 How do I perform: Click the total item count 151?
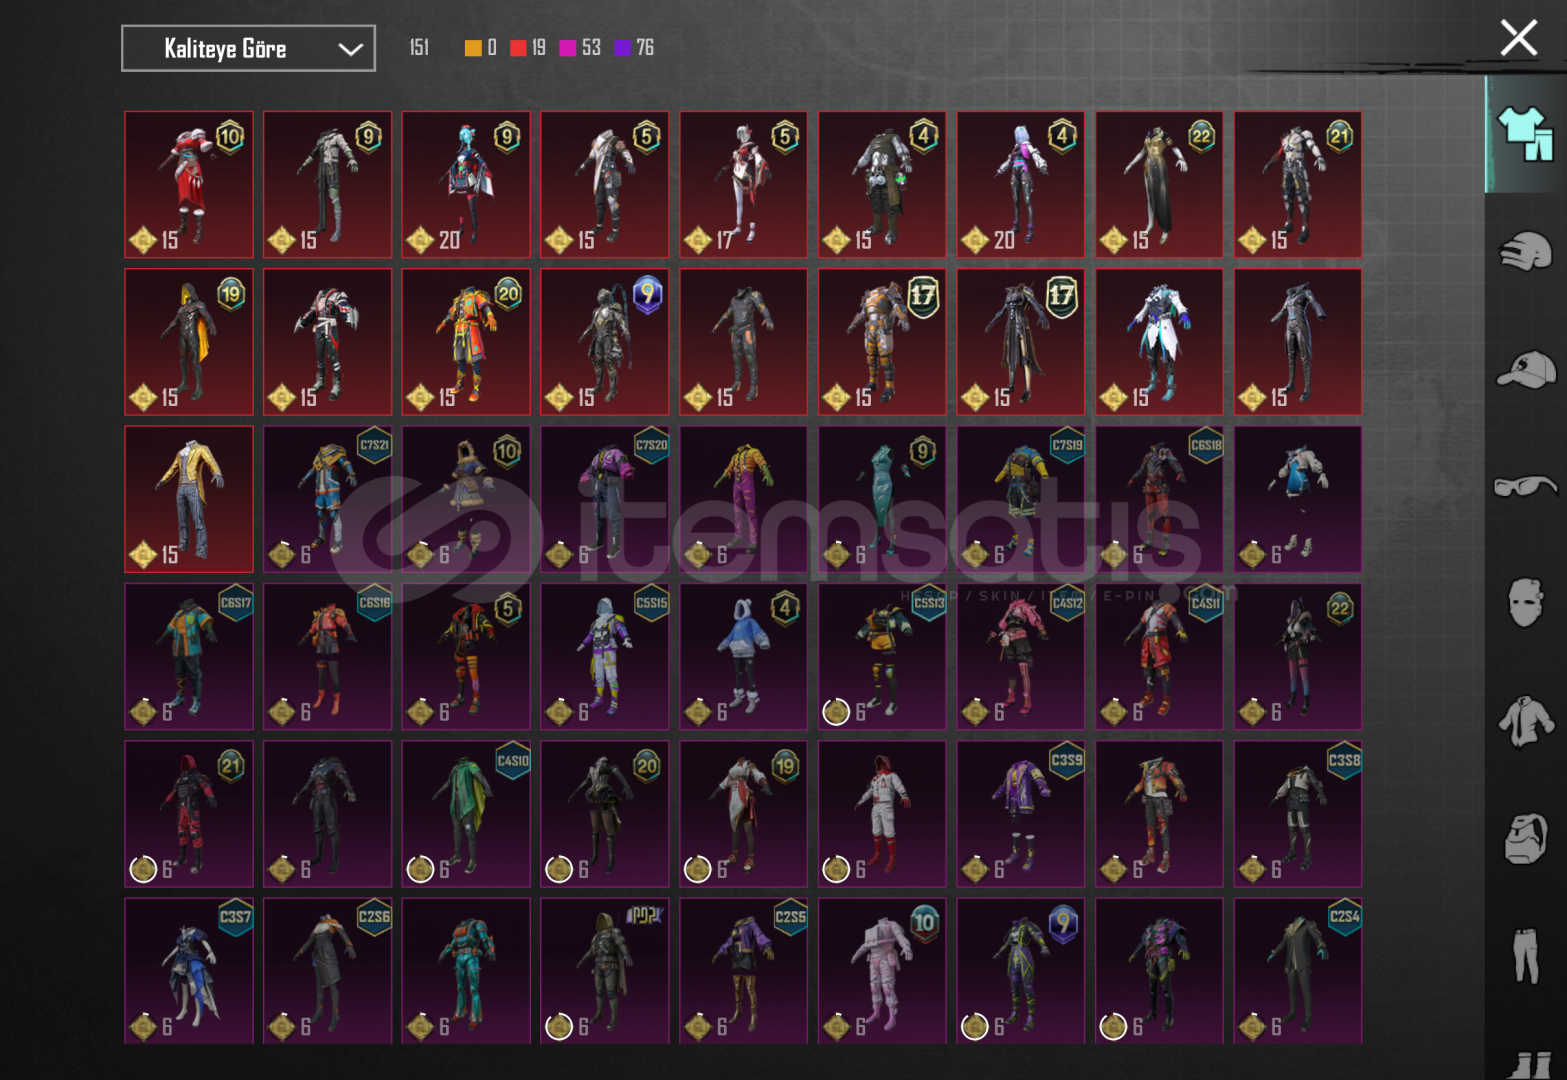click(419, 48)
